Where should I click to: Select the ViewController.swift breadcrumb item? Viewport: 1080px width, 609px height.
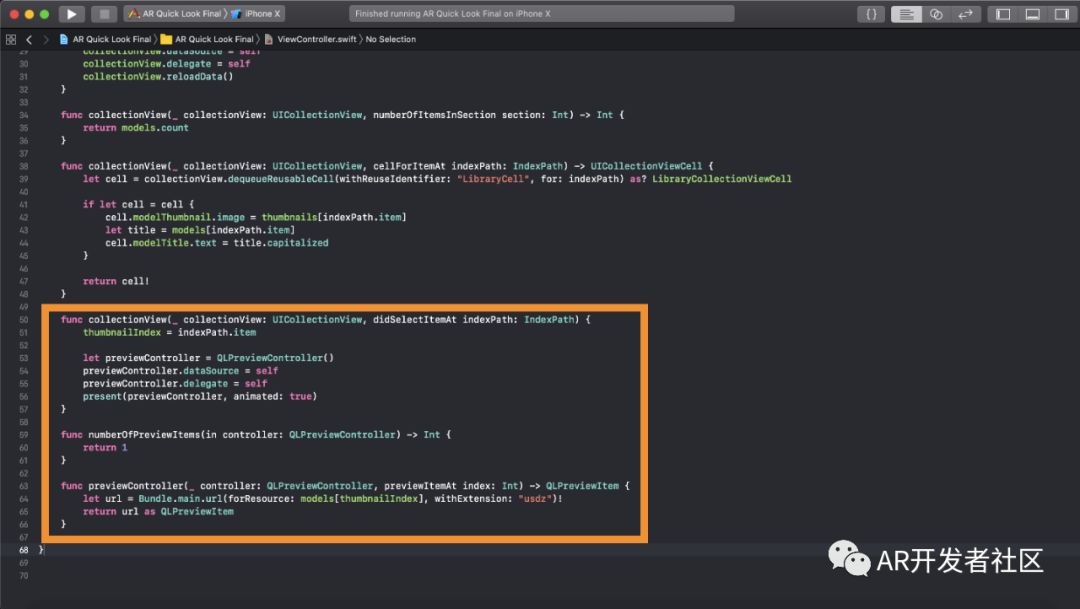click(316, 39)
